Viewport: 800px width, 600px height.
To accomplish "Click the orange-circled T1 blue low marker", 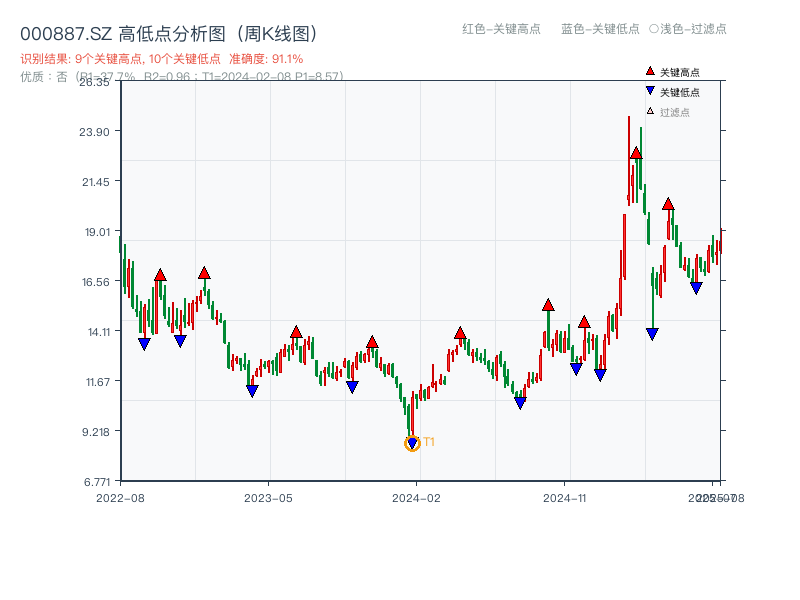I will point(412,443).
